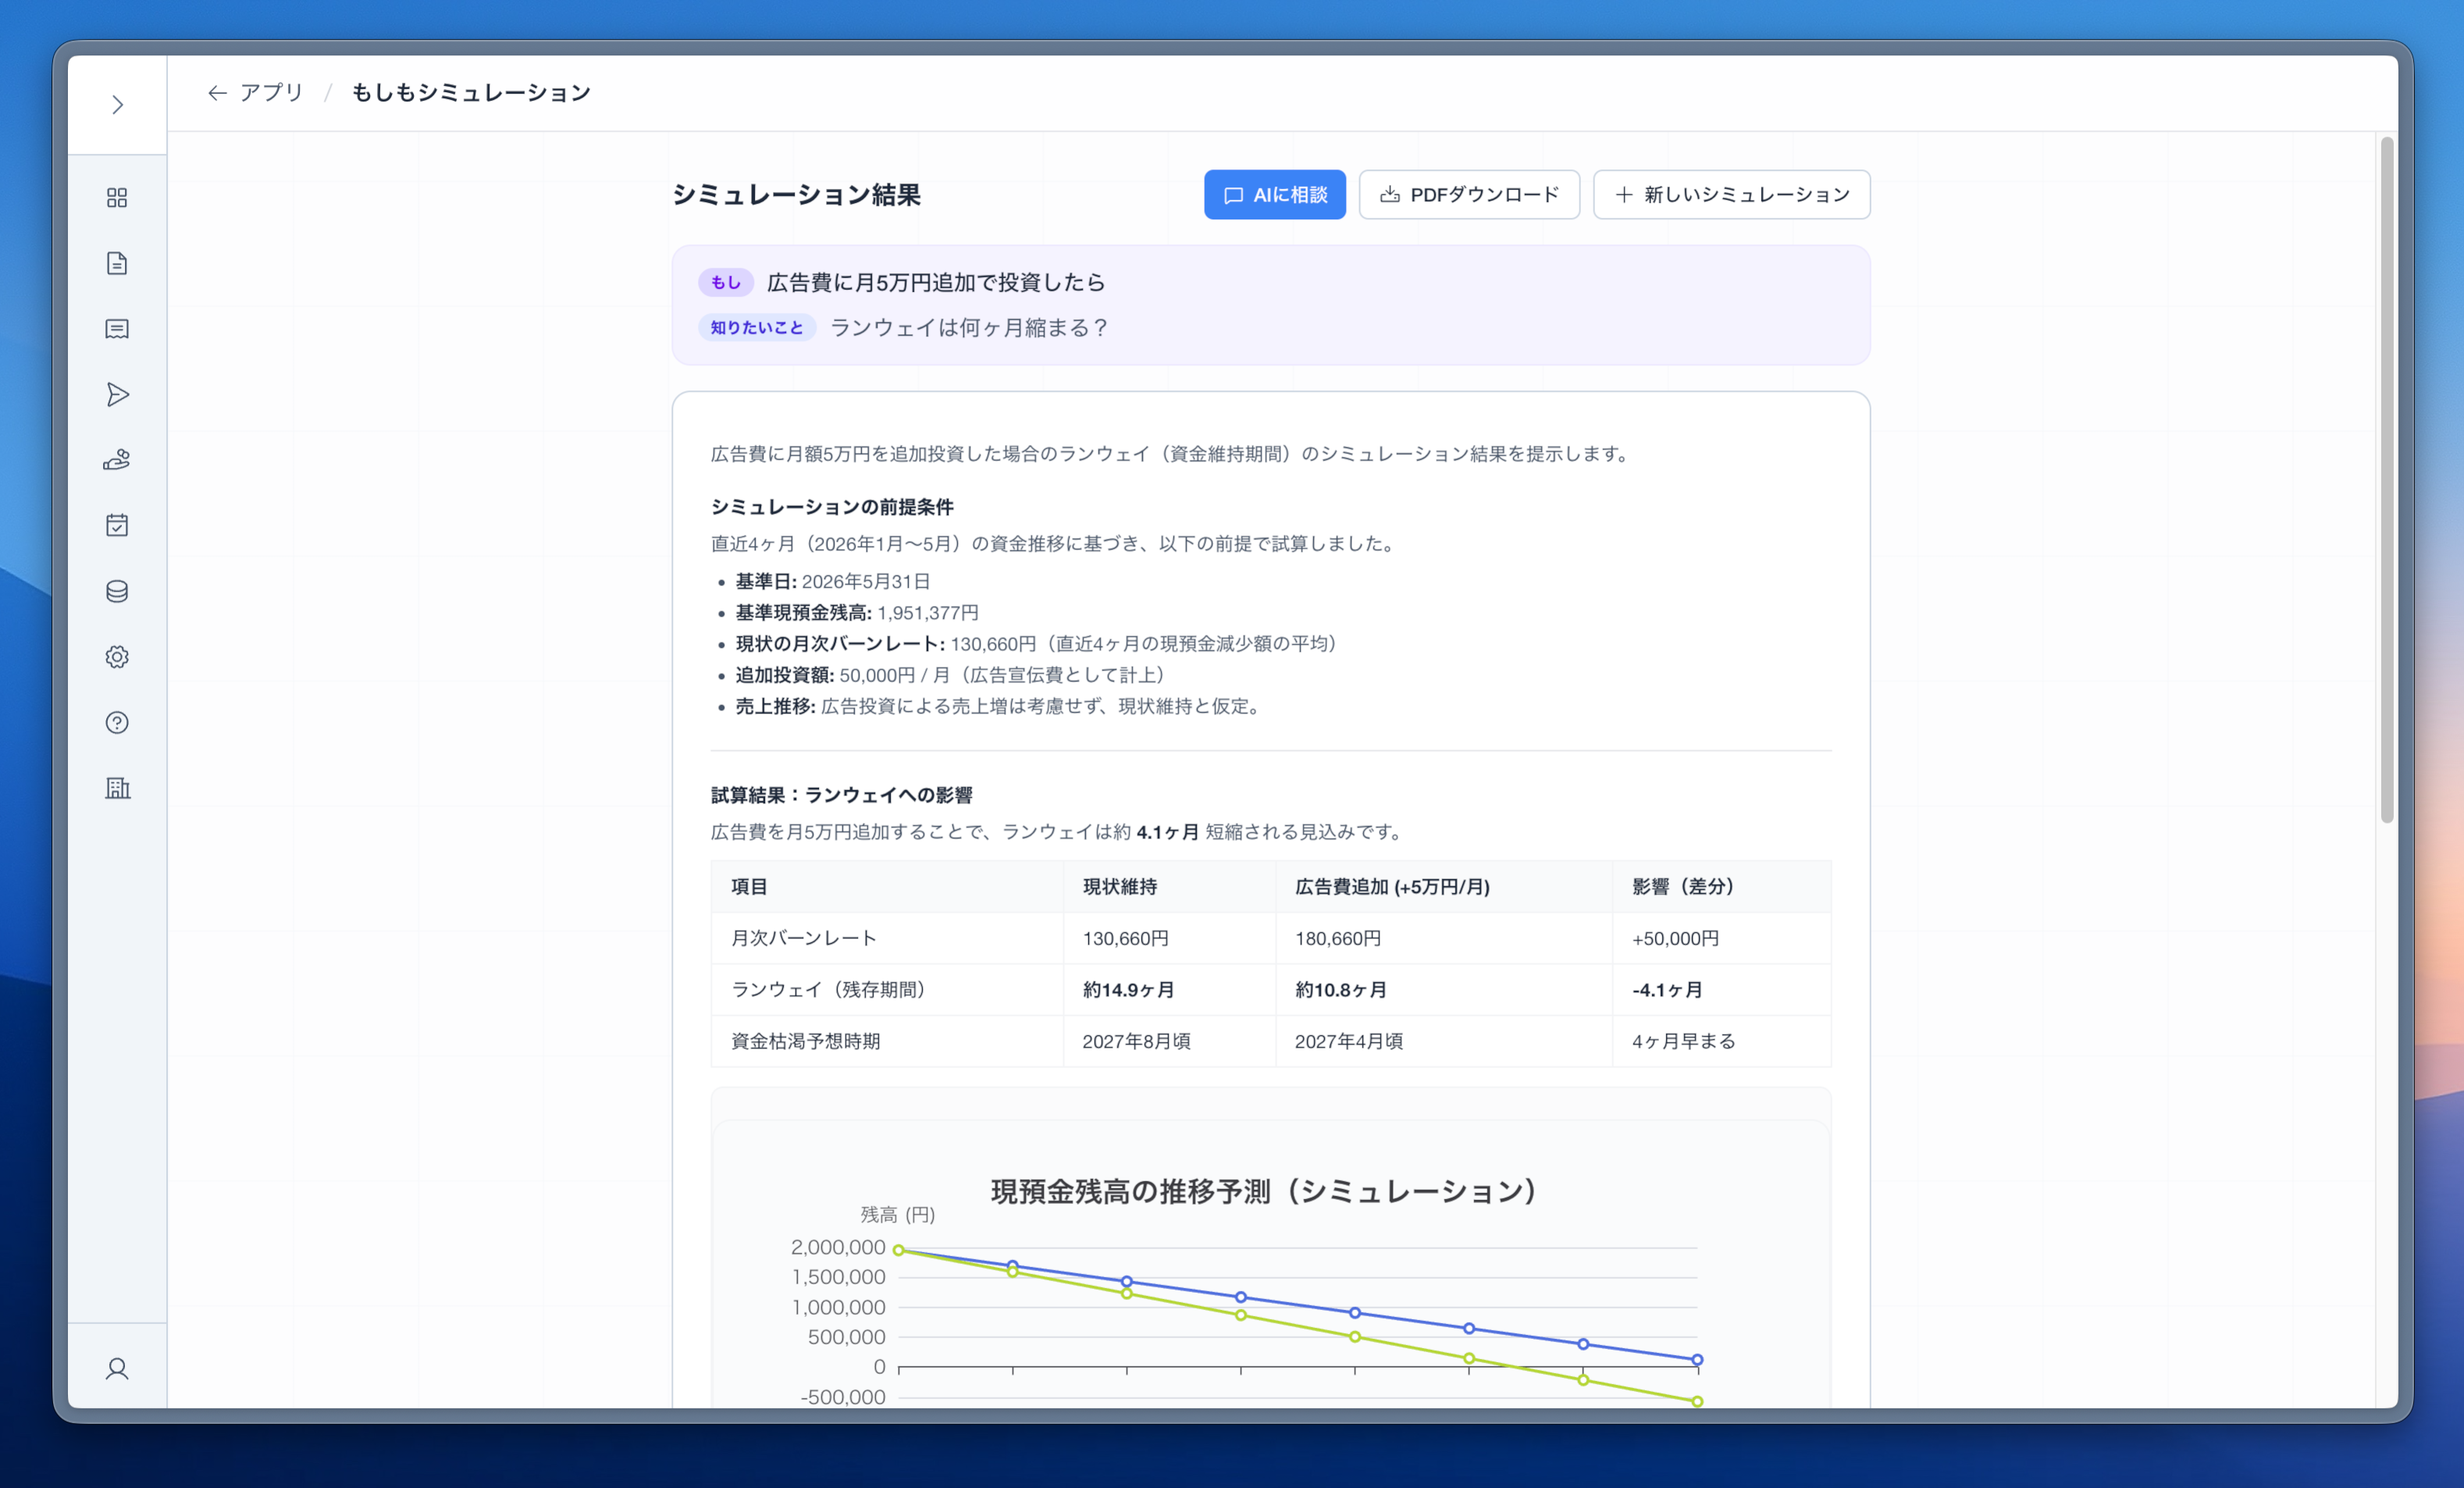Open the help question mark icon in sidebar
Screen dimensions: 2464x1488
click(117, 723)
